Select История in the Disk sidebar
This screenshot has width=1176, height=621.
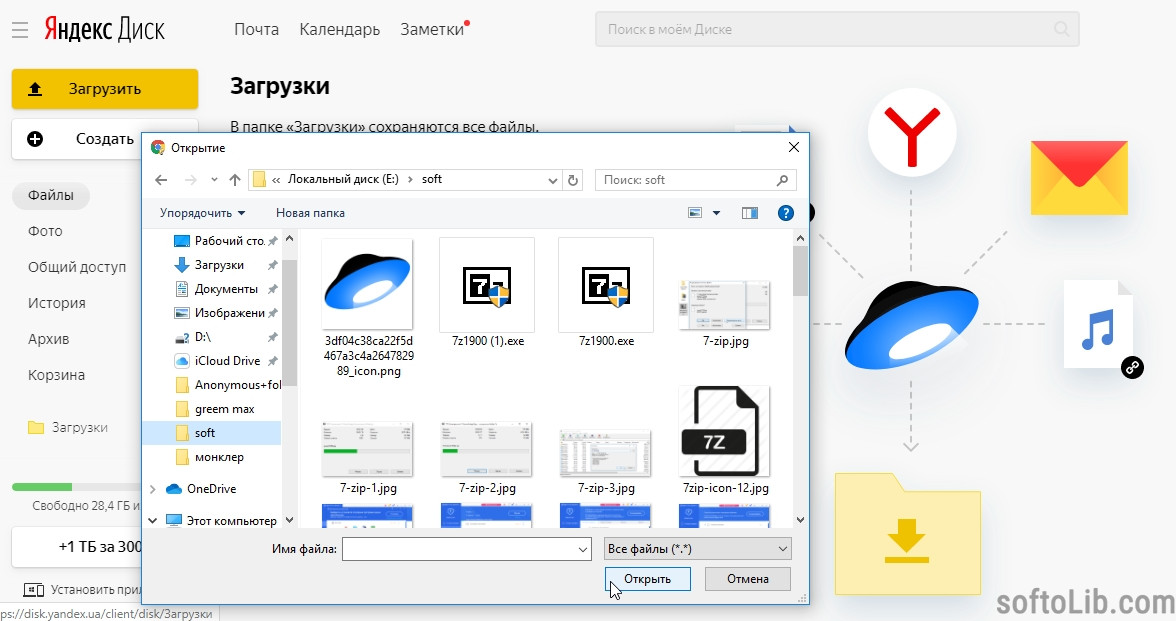click(x=57, y=303)
